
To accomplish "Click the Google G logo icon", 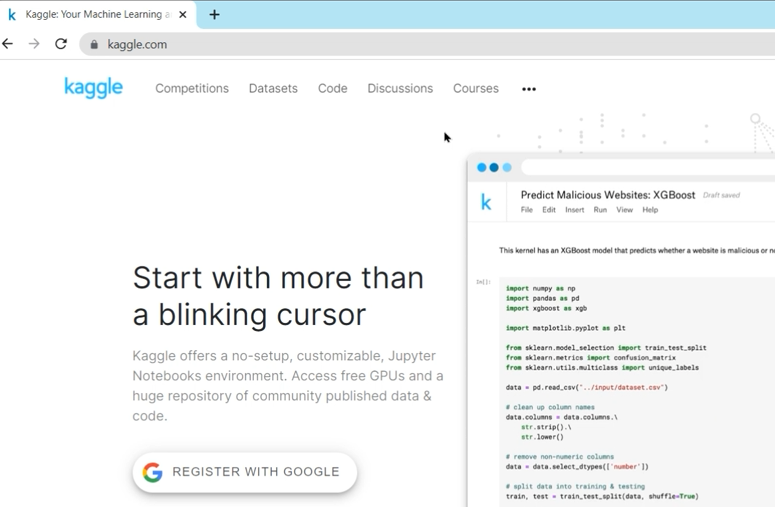I will tap(153, 472).
